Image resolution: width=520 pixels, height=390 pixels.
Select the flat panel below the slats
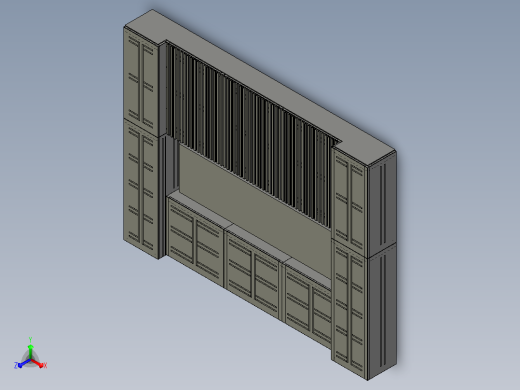click(255, 213)
